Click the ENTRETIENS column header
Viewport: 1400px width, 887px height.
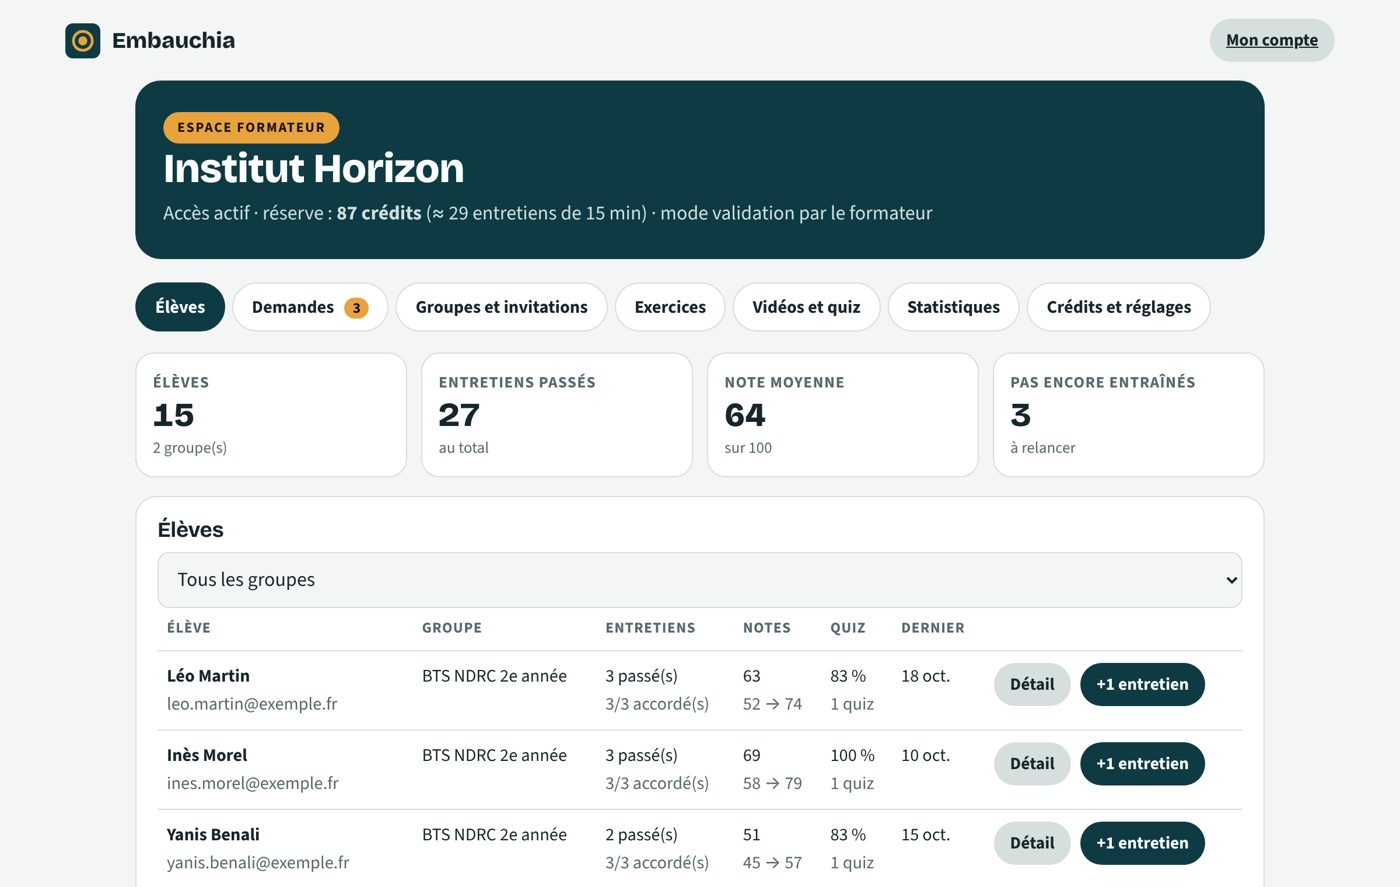[x=650, y=628]
